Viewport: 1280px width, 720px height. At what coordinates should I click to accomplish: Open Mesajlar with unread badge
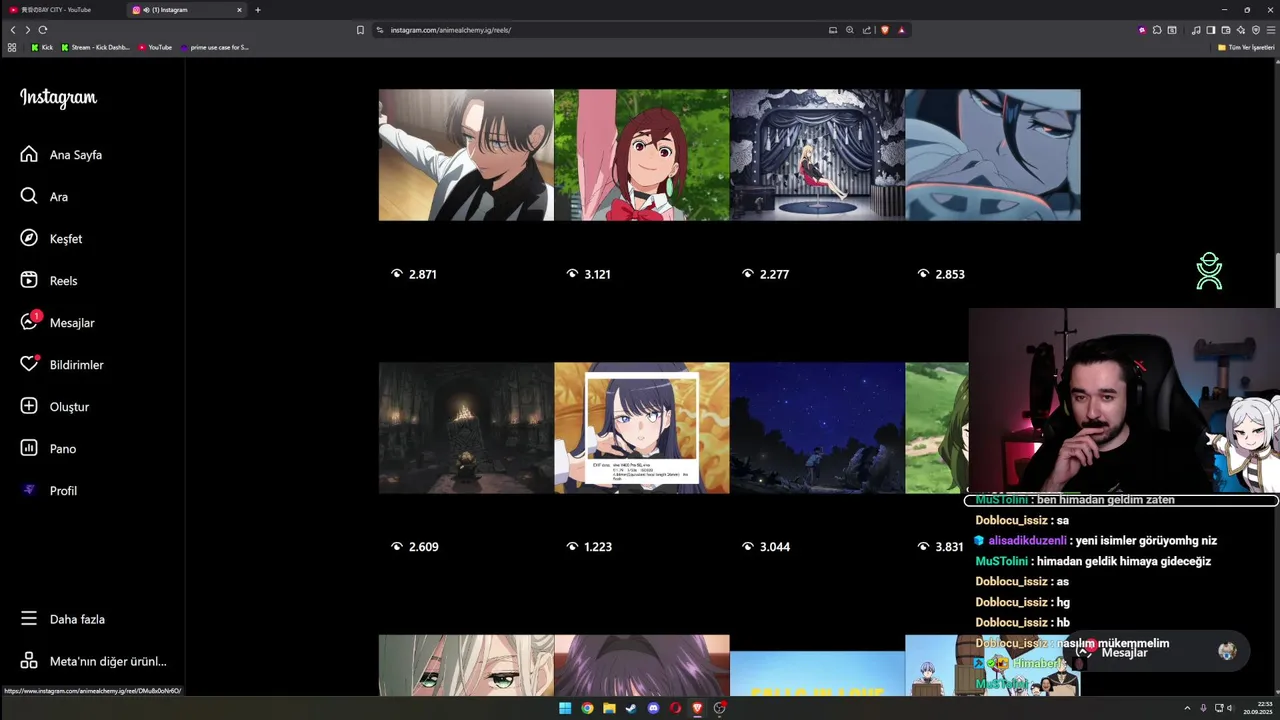58,323
